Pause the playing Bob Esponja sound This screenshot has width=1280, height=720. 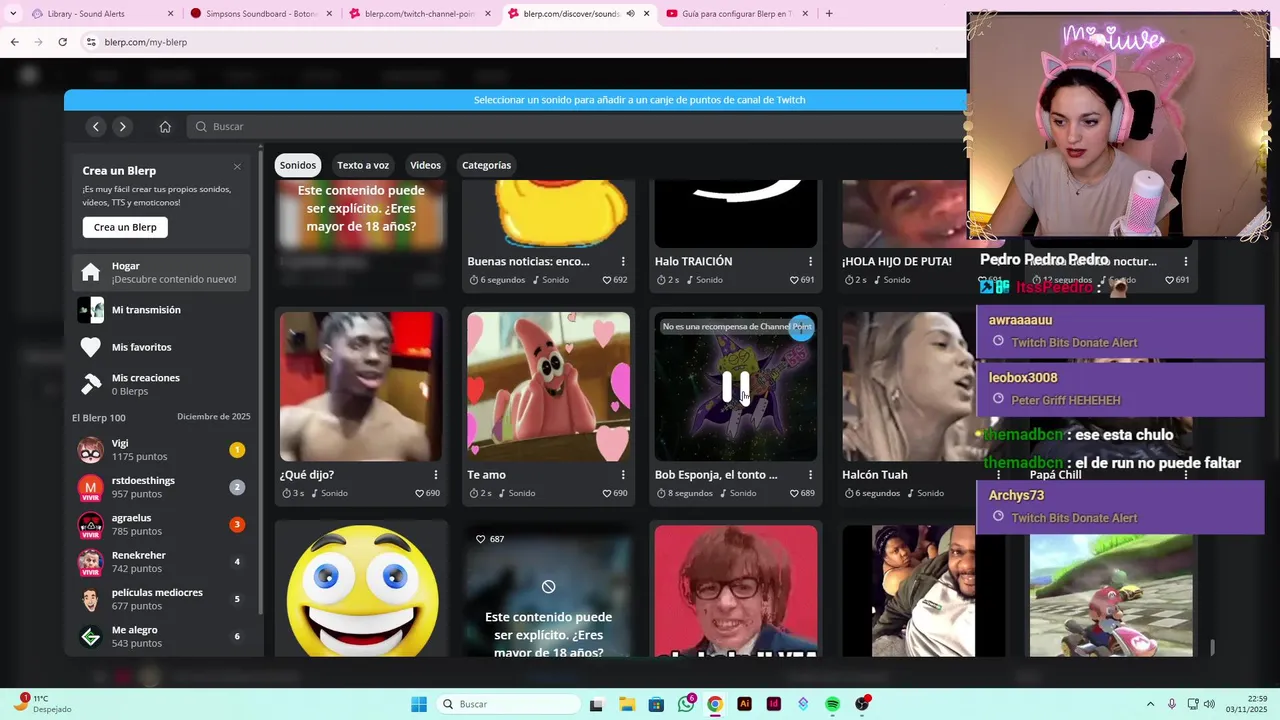(736, 386)
